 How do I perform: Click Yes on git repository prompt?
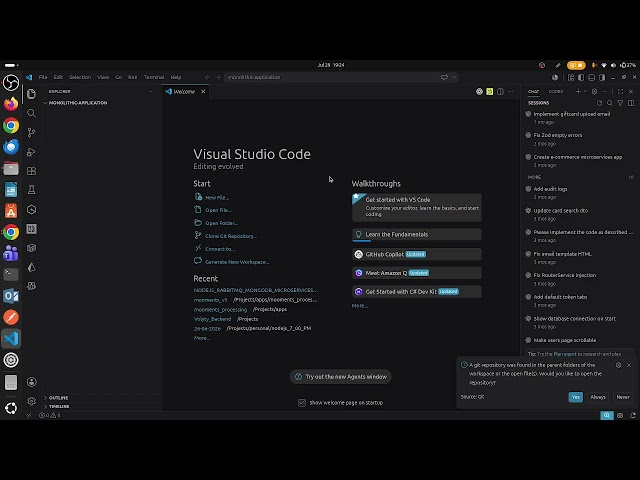(576, 397)
